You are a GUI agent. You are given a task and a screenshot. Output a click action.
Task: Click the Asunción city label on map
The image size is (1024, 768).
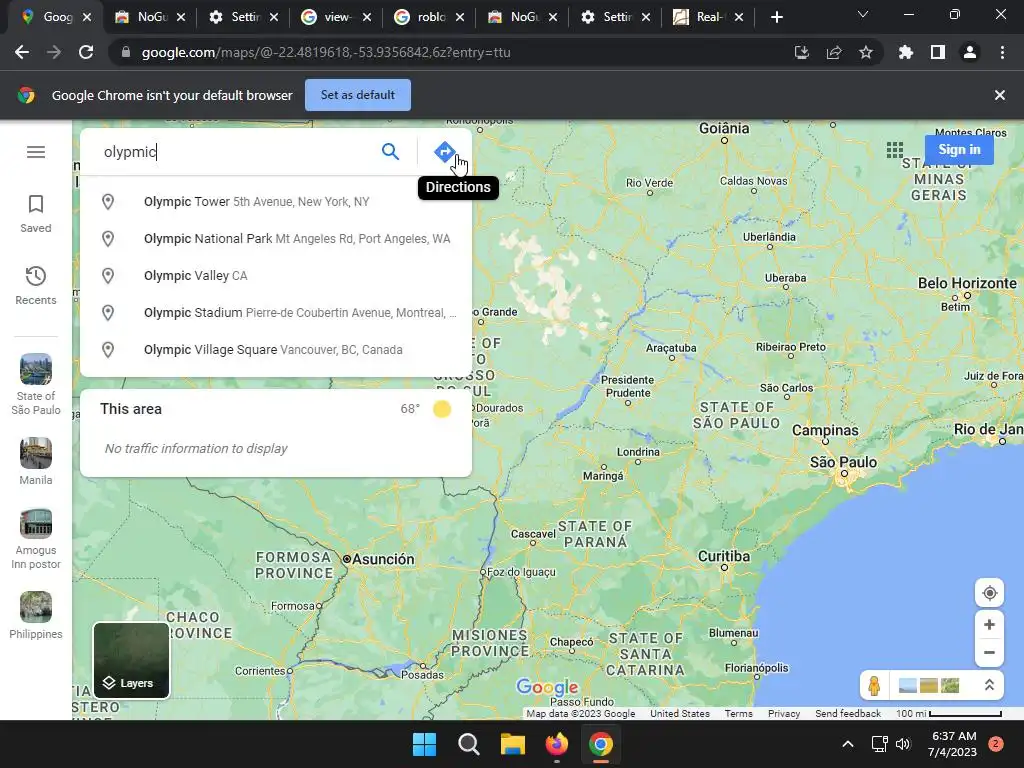(383, 559)
